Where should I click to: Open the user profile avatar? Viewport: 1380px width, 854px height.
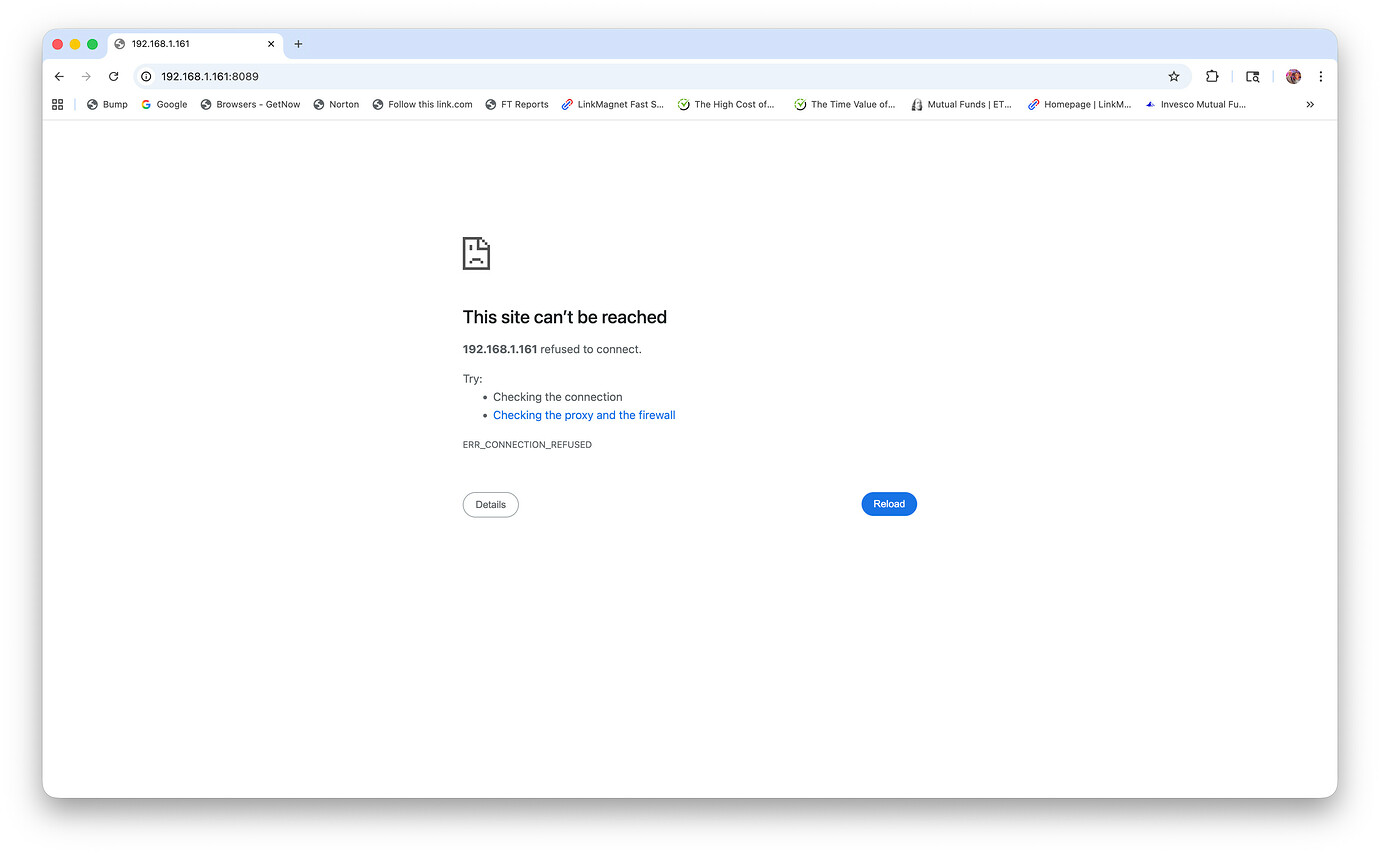tap(1293, 76)
